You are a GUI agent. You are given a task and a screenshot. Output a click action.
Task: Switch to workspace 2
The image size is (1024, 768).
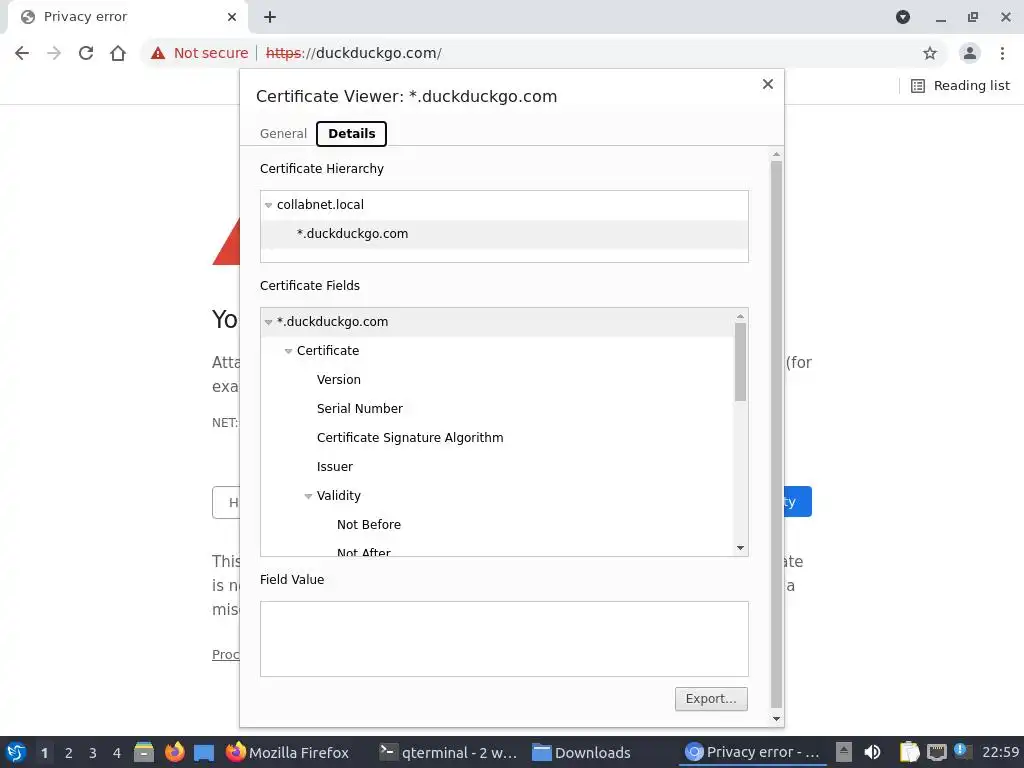point(69,753)
